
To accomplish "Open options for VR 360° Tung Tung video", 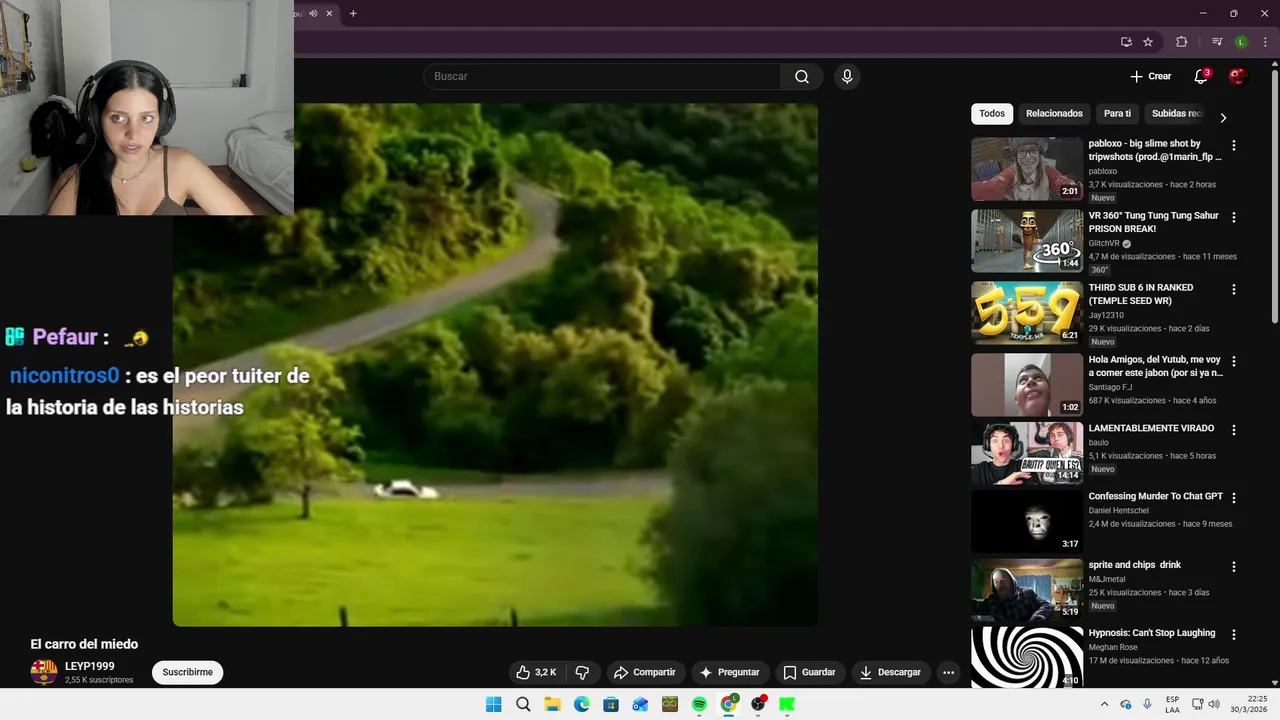I will tap(1234, 217).
